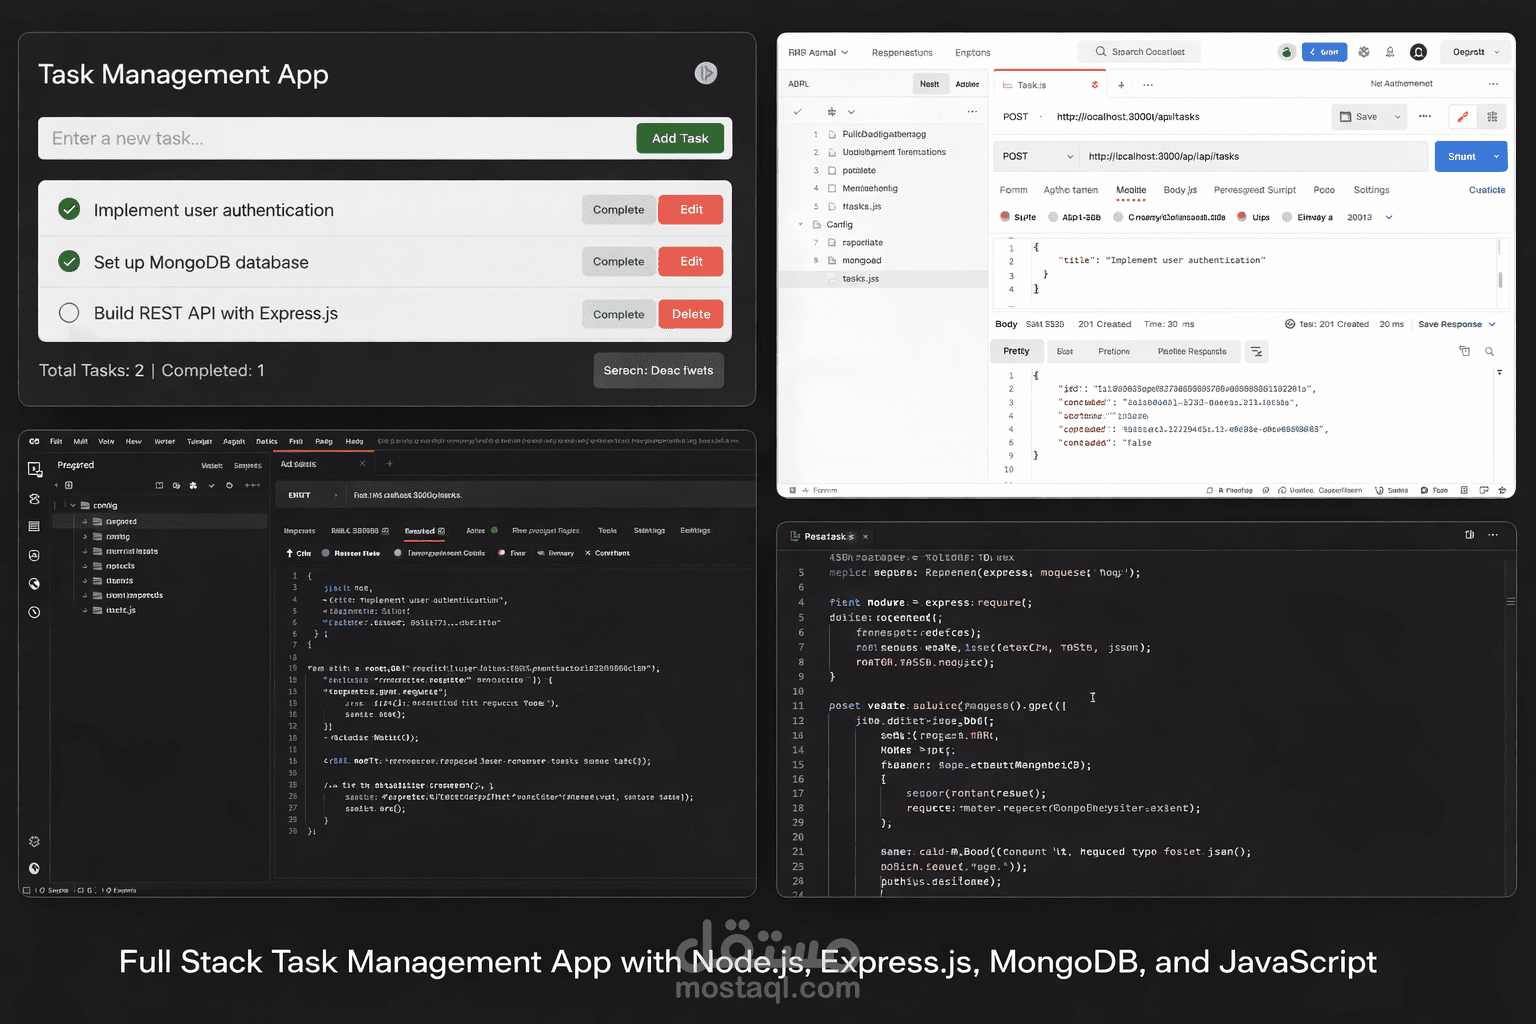
Task: Select the Pretty response view tab
Action: pyautogui.click(x=1017, y=352)
